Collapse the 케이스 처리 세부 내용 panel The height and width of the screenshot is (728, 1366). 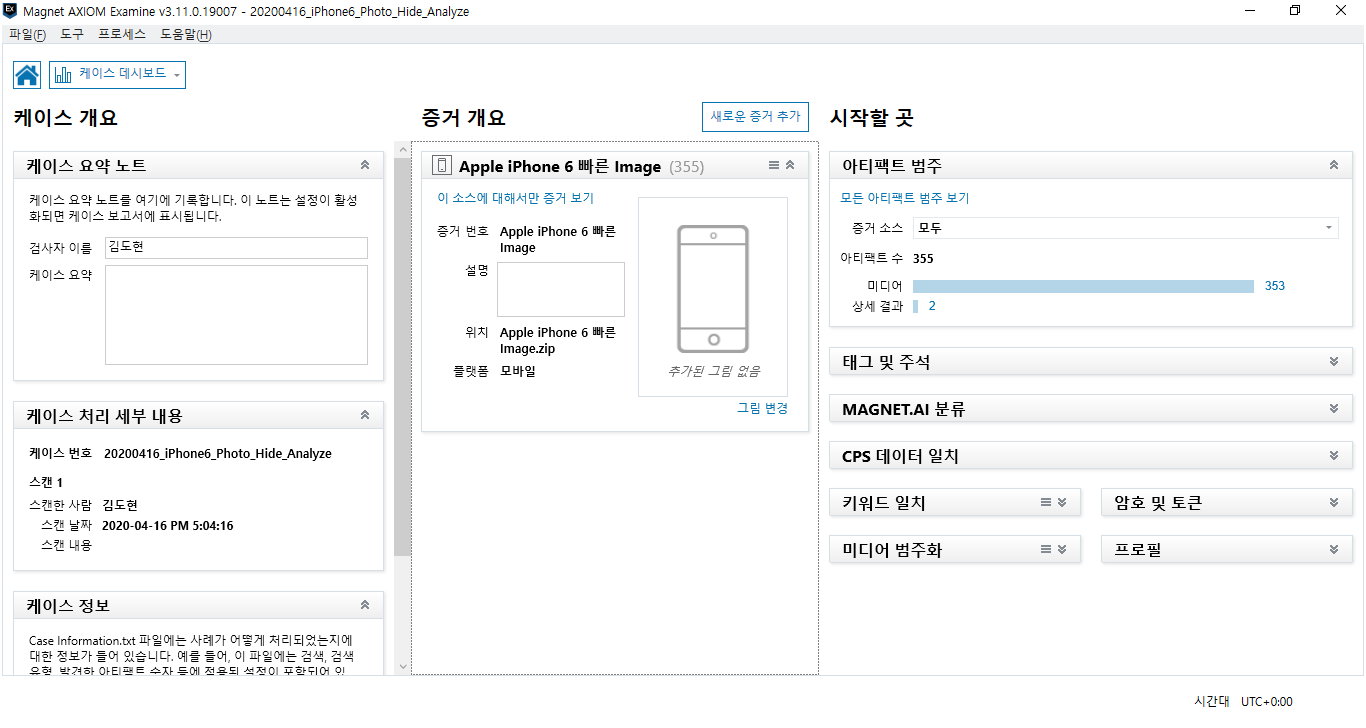365,415
